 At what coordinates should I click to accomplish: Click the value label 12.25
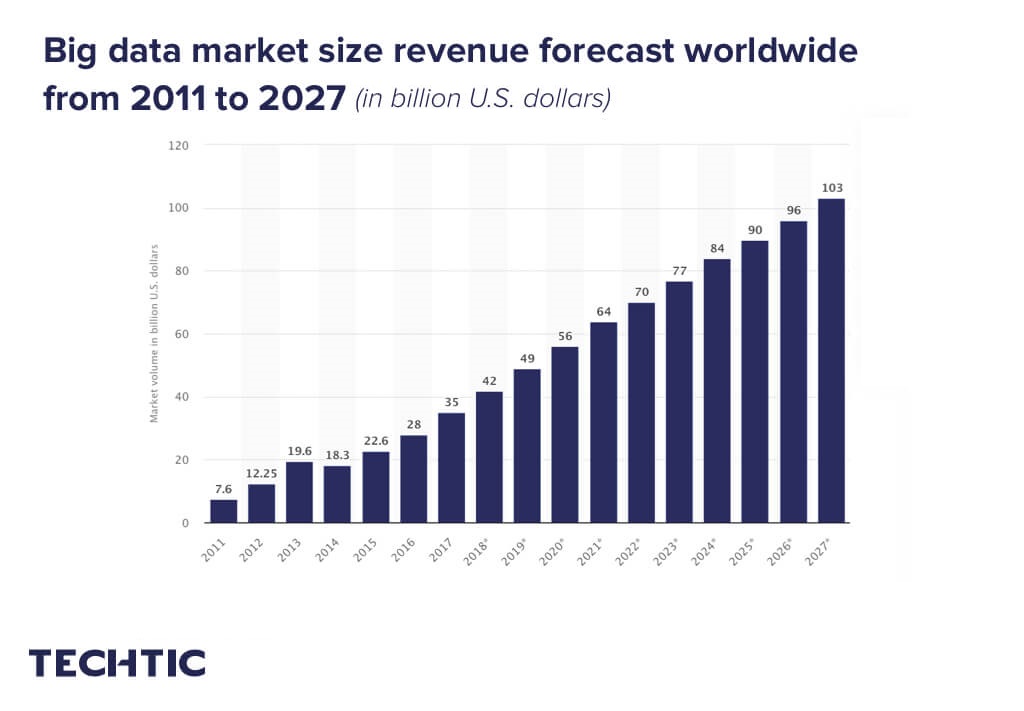tap(261, 473)
